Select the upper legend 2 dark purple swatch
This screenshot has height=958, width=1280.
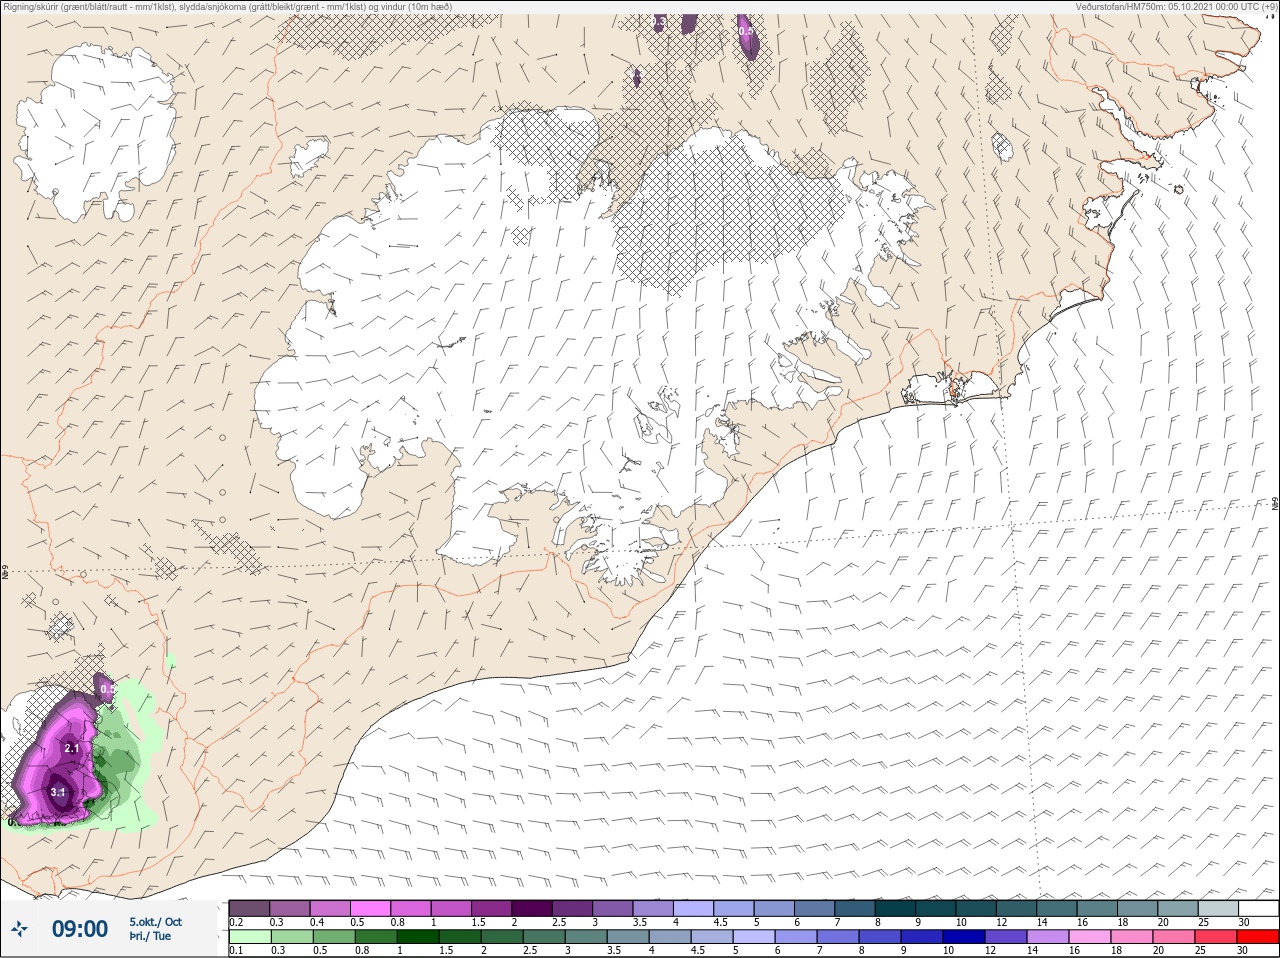point(533,908)
